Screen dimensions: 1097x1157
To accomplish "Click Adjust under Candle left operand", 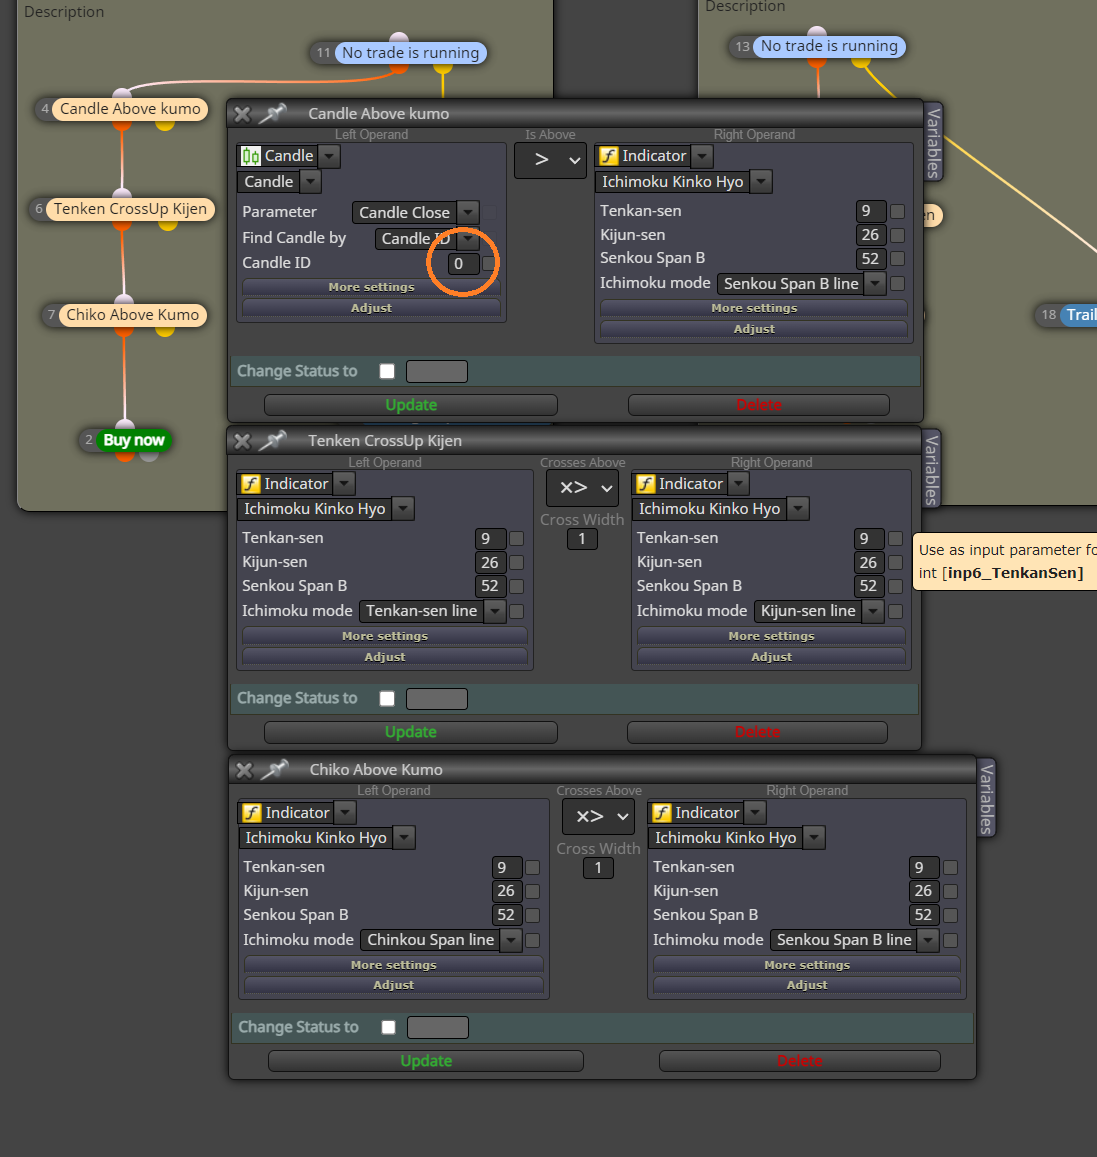I will pos(371,308).
